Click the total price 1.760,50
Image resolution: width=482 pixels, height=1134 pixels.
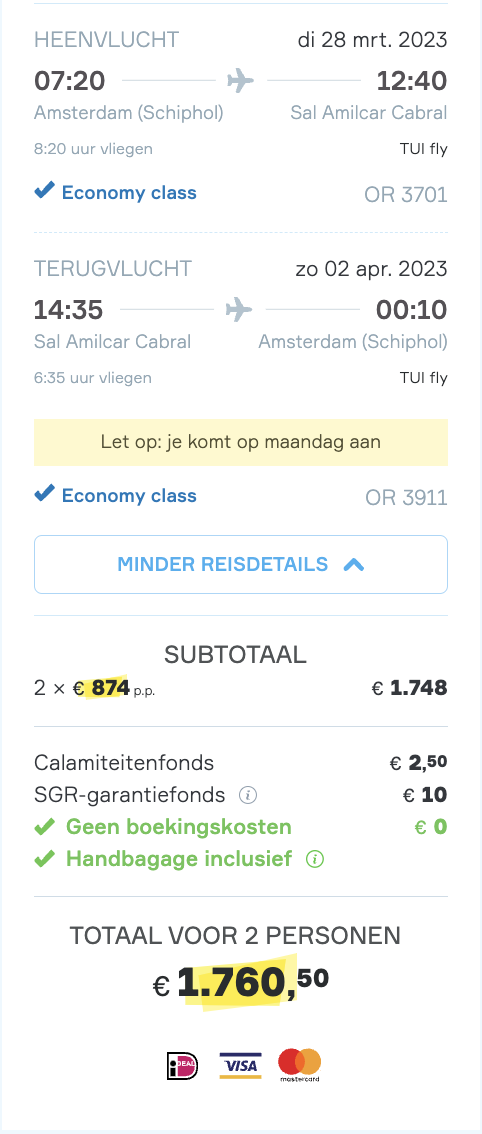[x=241, y=983]
